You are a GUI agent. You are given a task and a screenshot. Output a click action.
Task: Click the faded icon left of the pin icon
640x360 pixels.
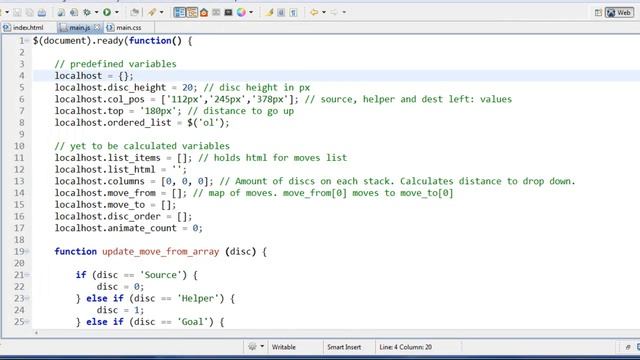pos(134,13)
